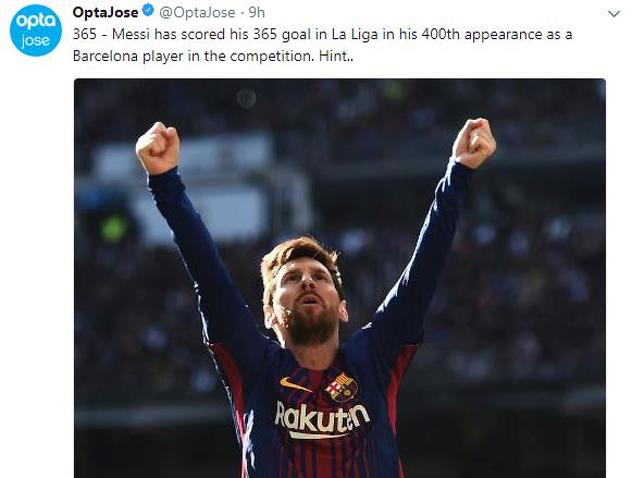This screenshot has height=478, width=632.
Task: Open the Opta Jose profile avatar
Action: tap(36, 31)
